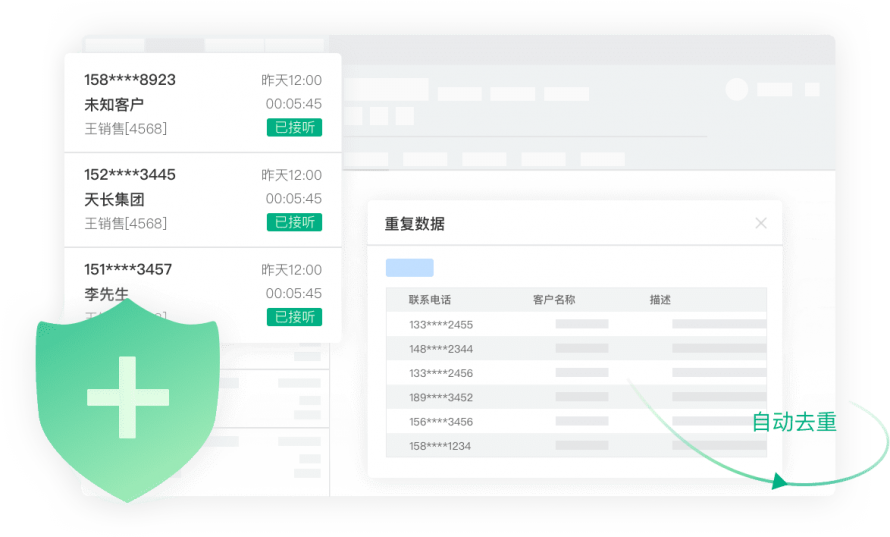Click the round avatar in header

coord(737,89)
